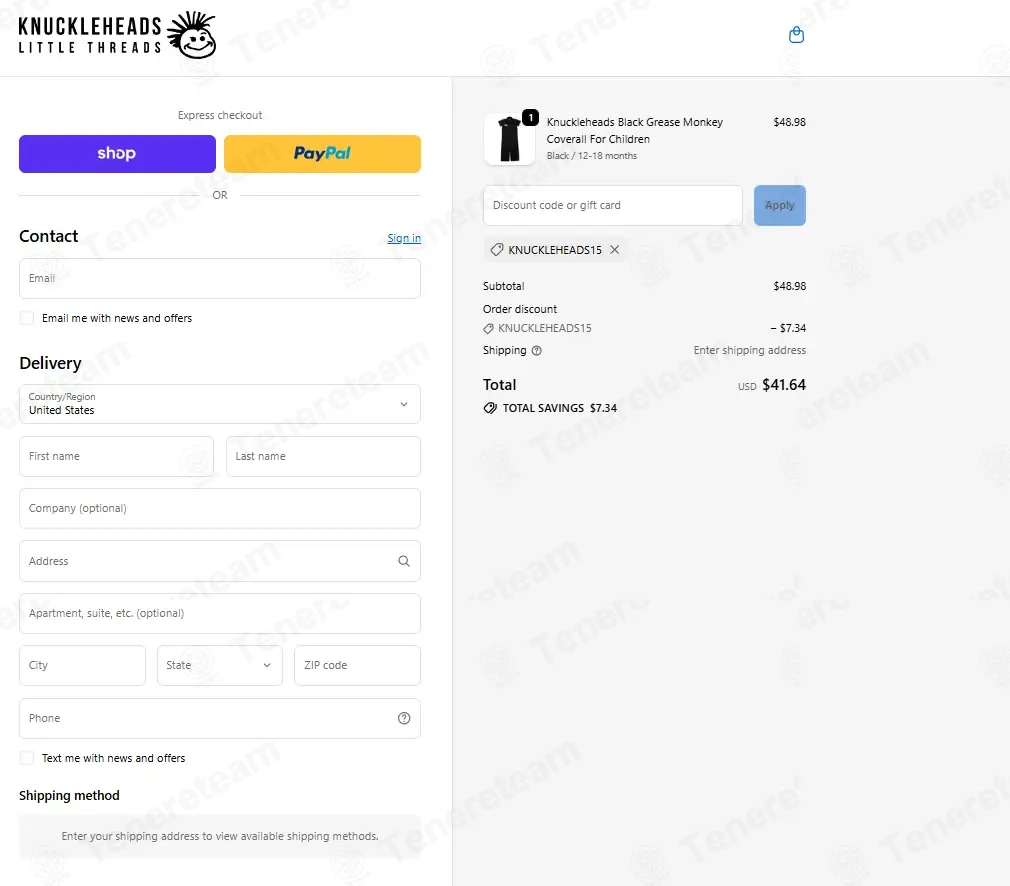Click the Discount code or gift card field
Viewport: 1010px width, 886px height.
pos(613,206)
